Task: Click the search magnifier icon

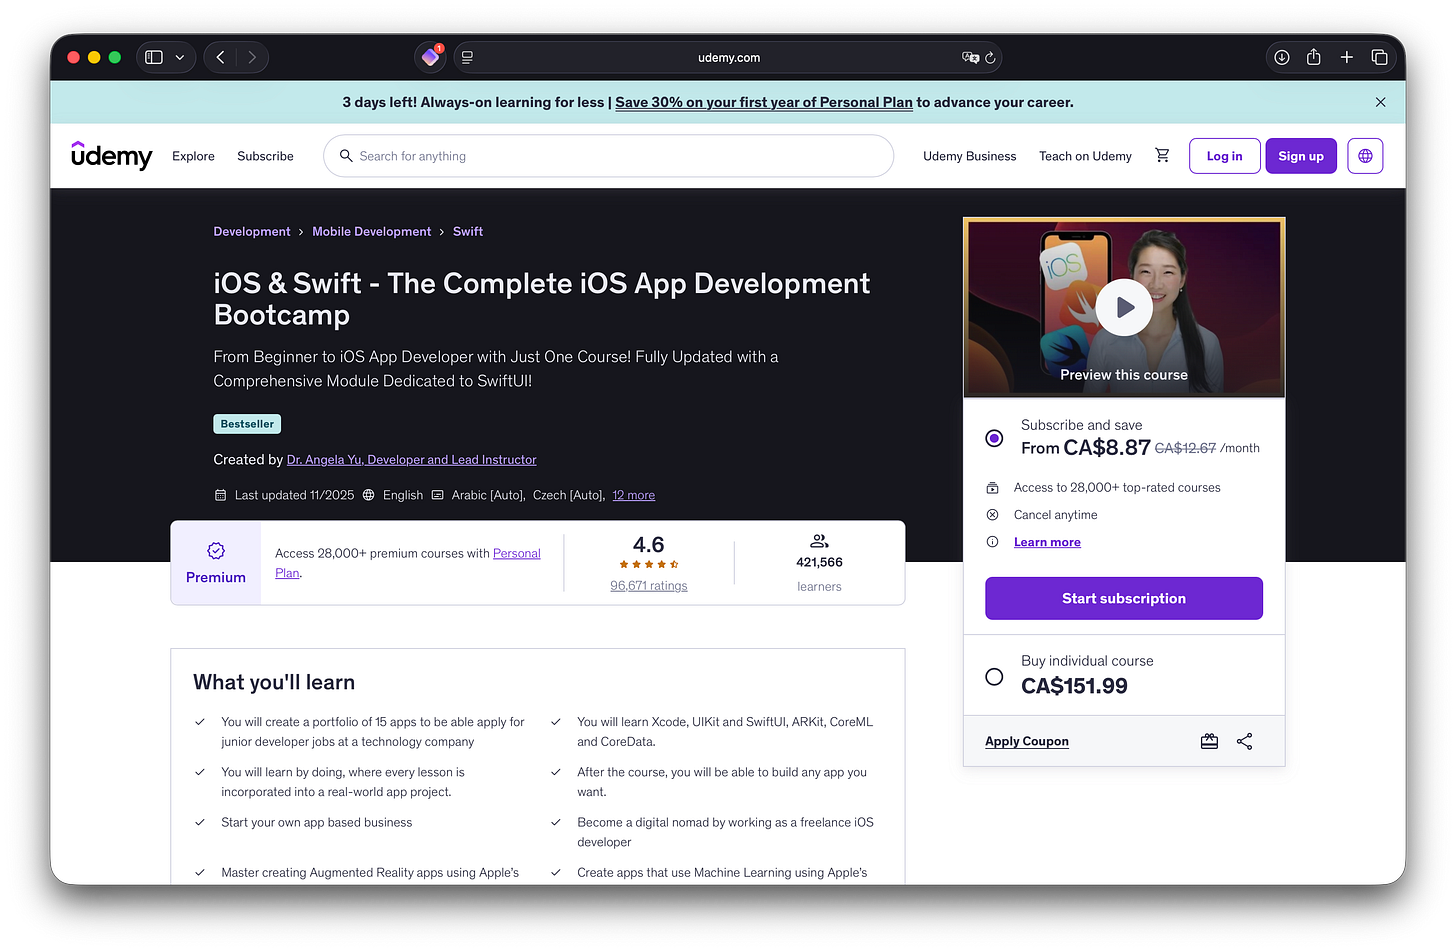Action: point(346,156)
